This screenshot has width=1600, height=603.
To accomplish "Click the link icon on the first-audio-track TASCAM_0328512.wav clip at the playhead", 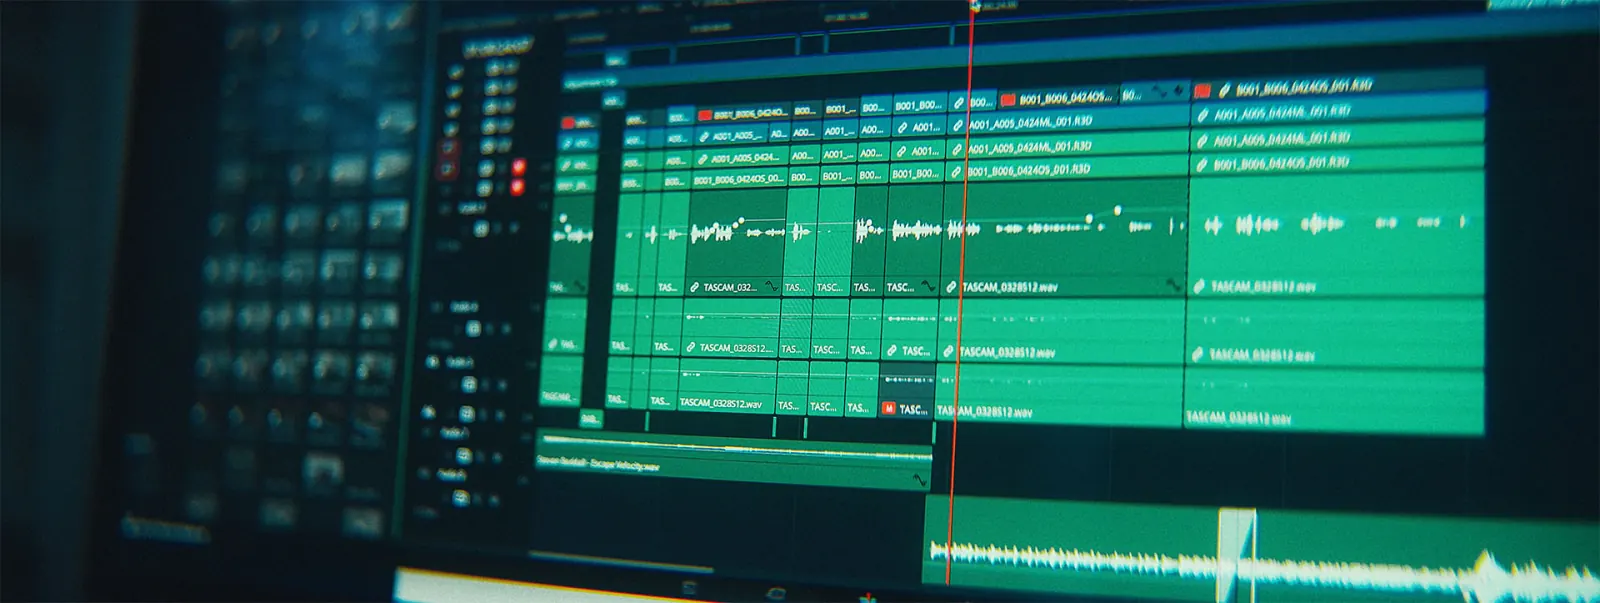I will click(951, 287).
